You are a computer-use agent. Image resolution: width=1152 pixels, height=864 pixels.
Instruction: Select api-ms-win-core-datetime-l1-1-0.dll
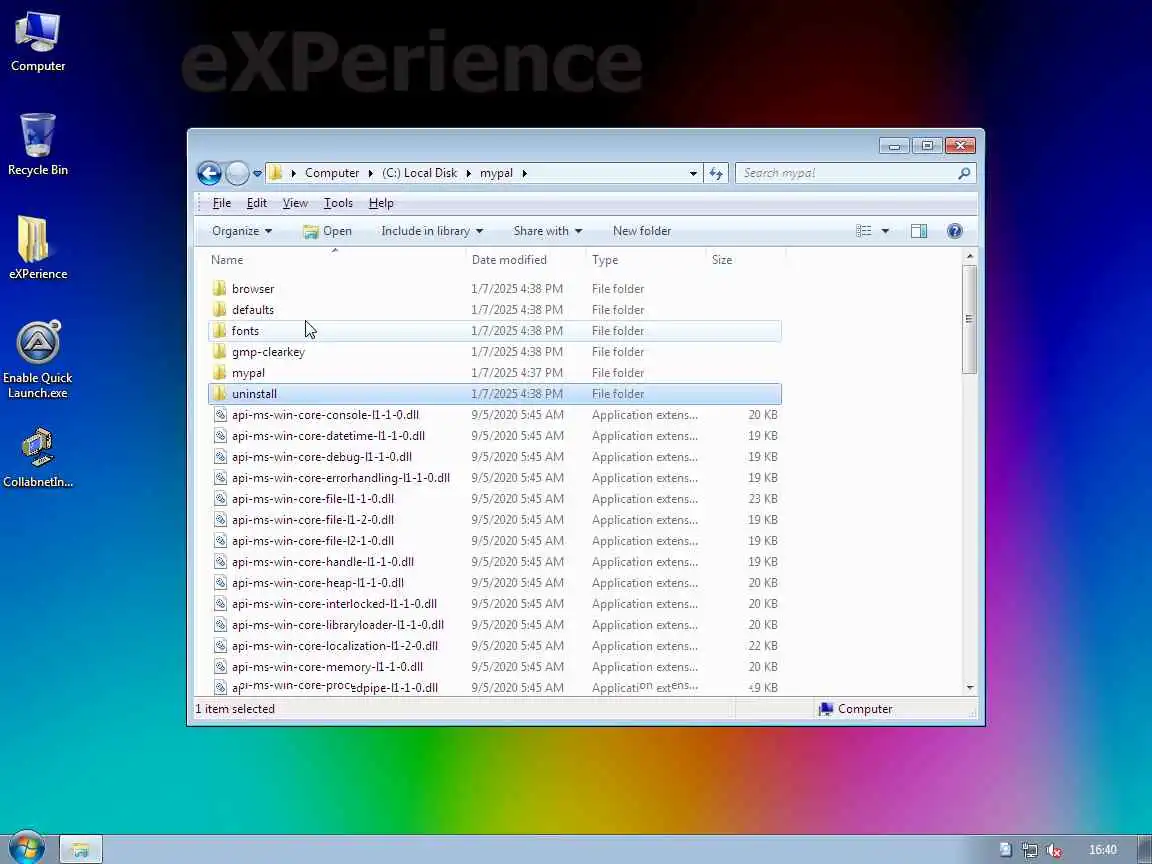click(x=494, y=436)
